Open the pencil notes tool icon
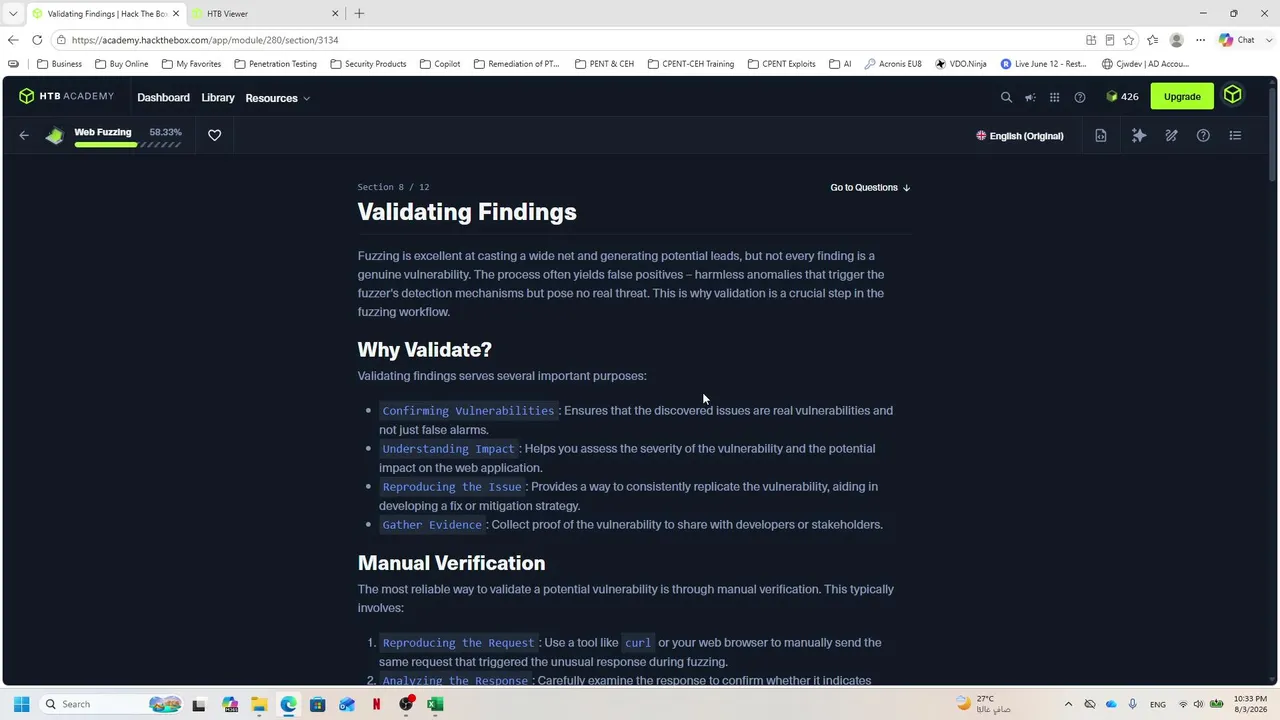The width and height of the screenshot is (1280, 720). tap(1171, 135)
